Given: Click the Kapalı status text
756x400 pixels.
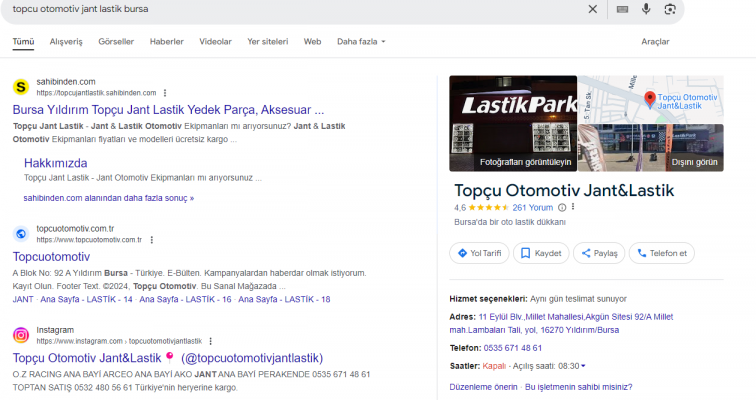Looking at the screenshot, I should pos(494,366).
